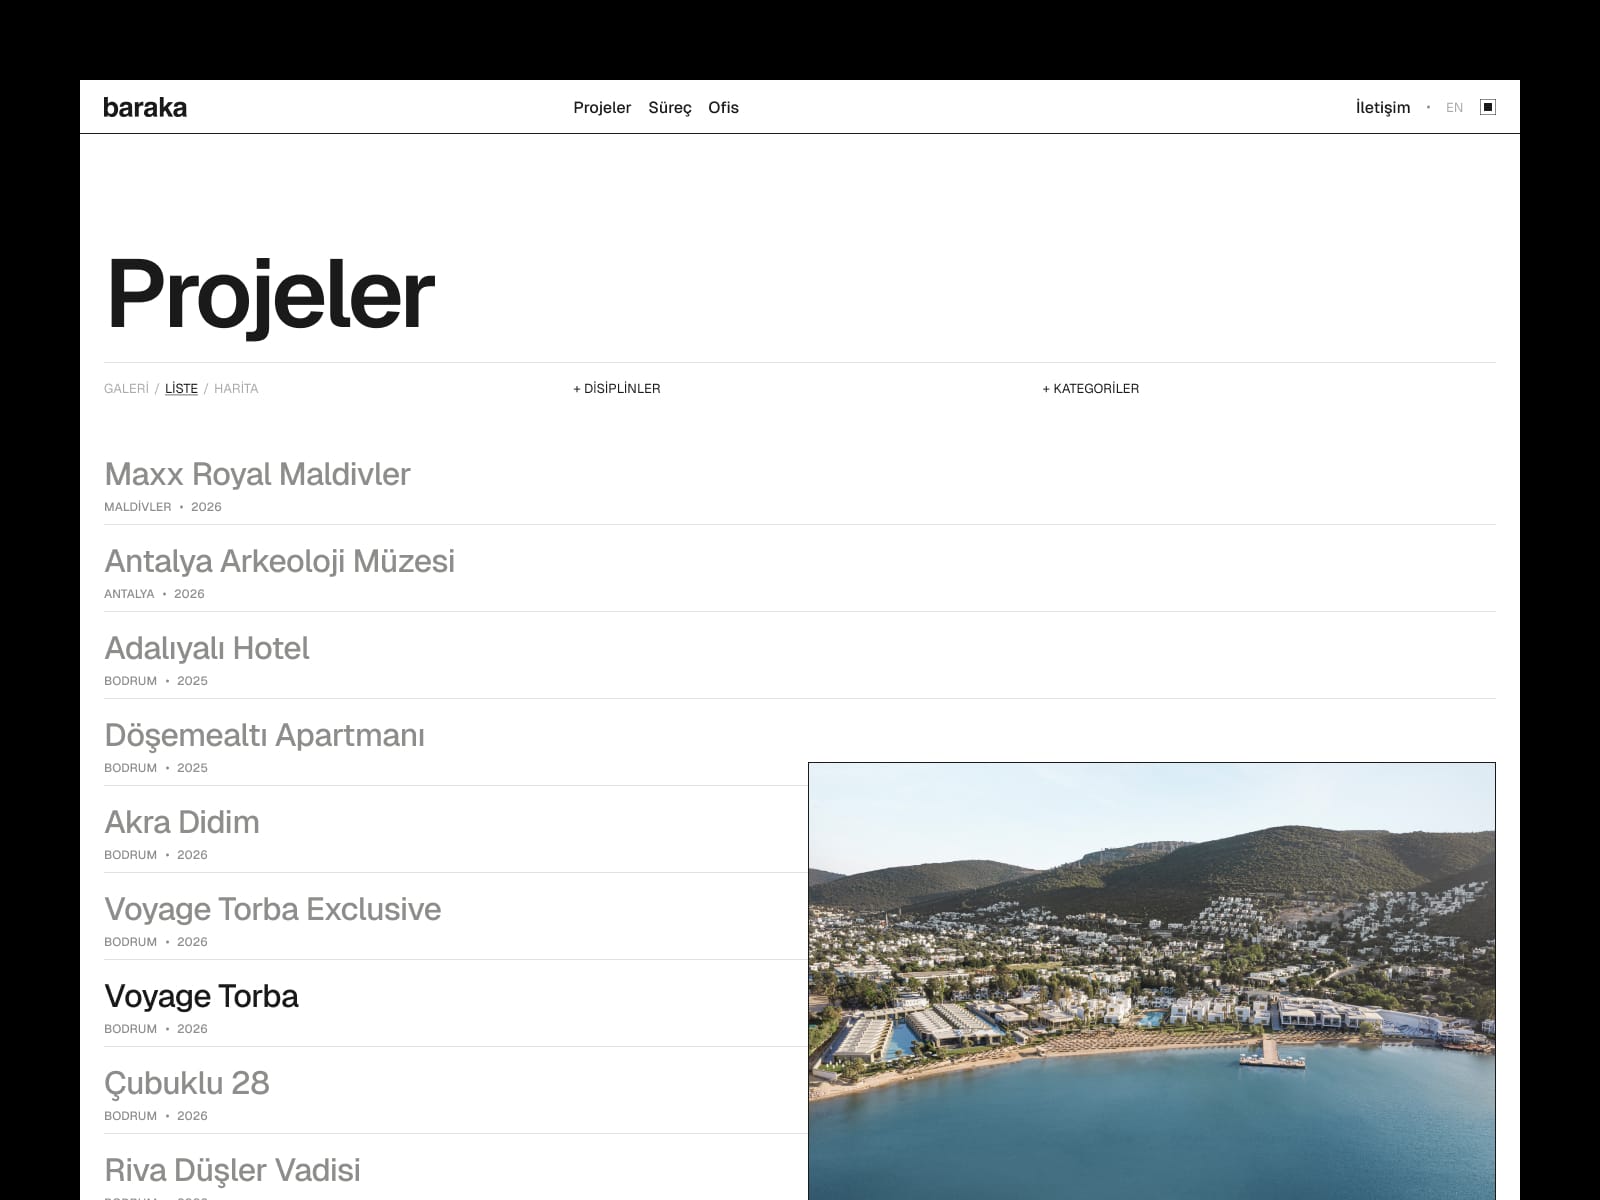Switch to the Galeri view
The image size is (1600, 1200).
(126, 388)
